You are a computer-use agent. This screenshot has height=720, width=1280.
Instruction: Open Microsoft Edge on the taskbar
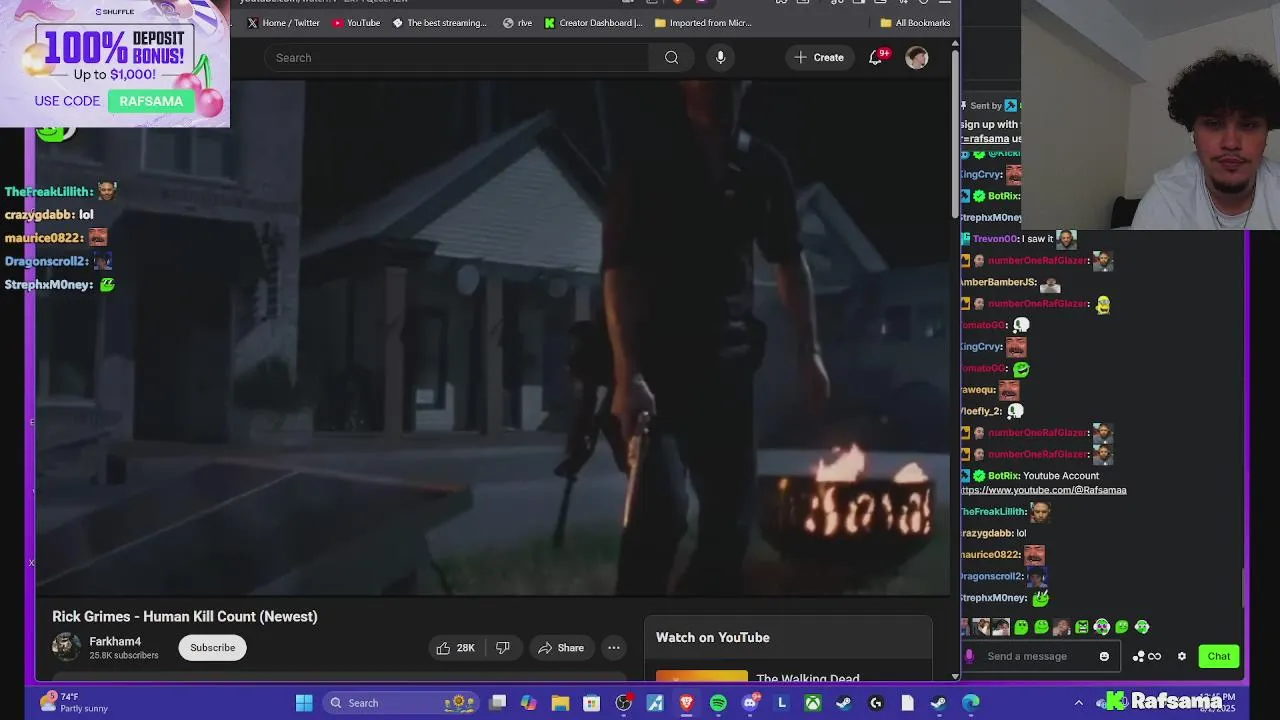(970, 703)
